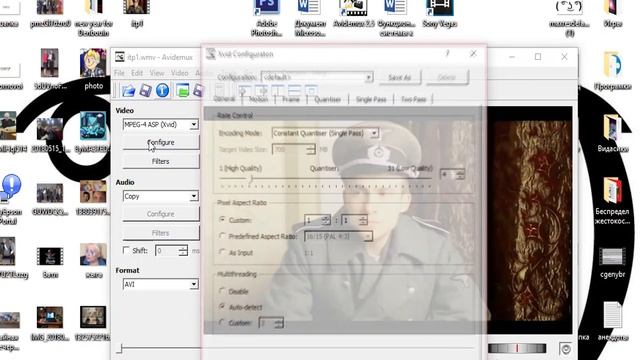Open the Беспредел жестокос... folder on desktop

pyautogui.click(x=613, y=201)
